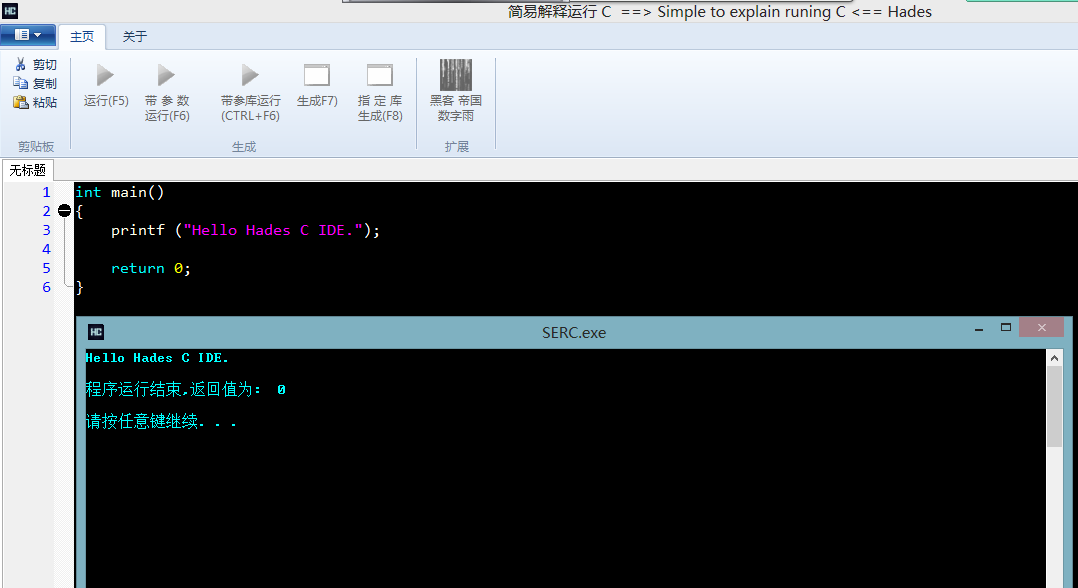Viewport: 1078px width, 588px height.
Task: Click line number 1 in the gutter
Action: coord(46,192)
